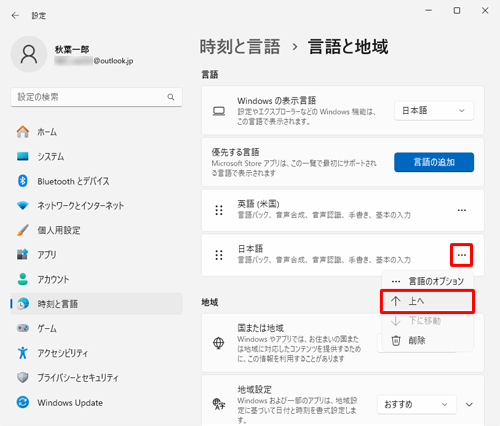500x426 pixels.
Task: Click the 秋葉一郎 account name
Action: pyautogui.click(x=72, y=49)
